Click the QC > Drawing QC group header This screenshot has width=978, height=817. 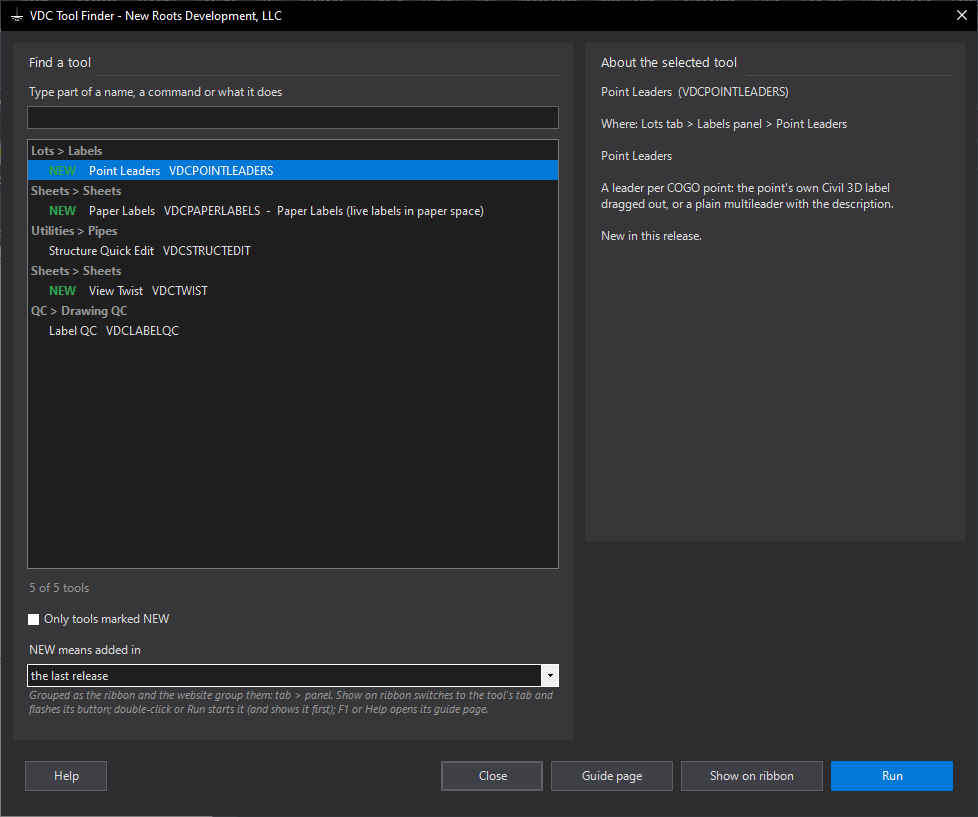[79, 311]
